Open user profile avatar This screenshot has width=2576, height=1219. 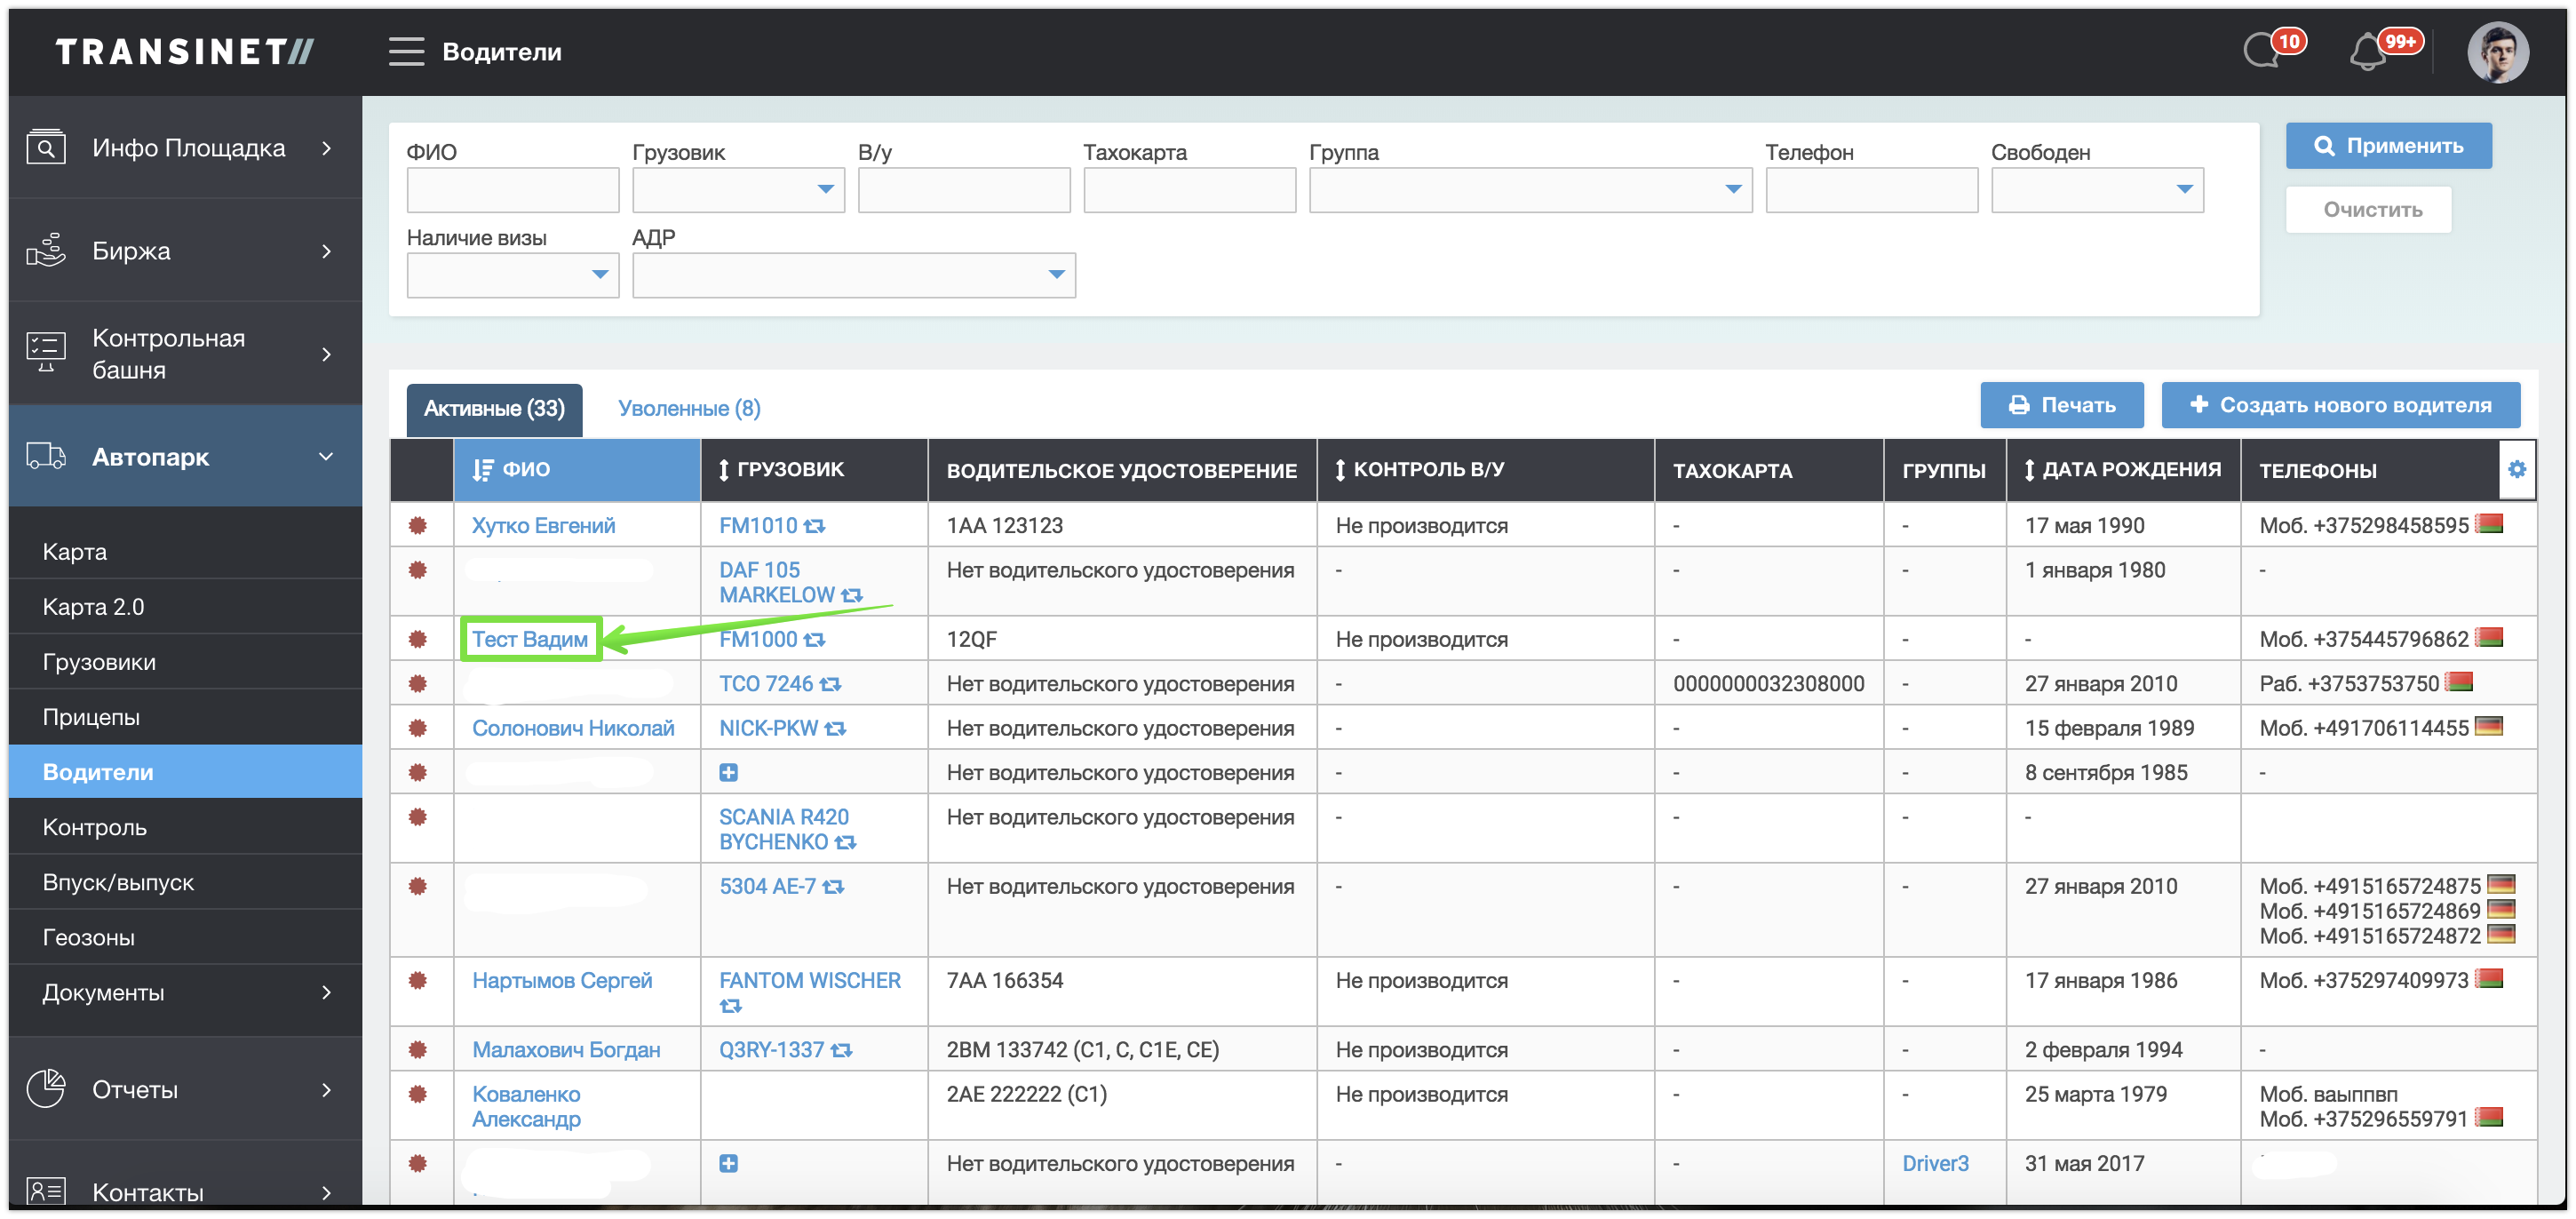point(2497,52)
